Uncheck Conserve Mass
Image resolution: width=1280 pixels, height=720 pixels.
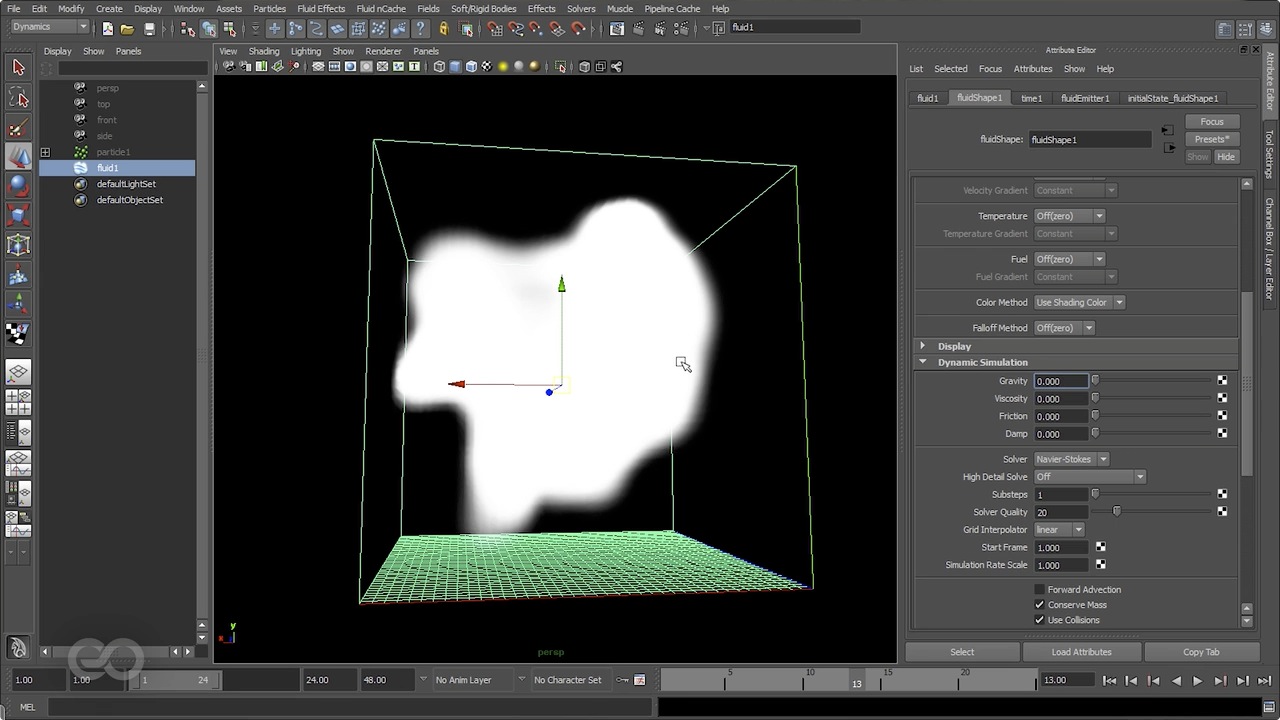[1039, 604]
